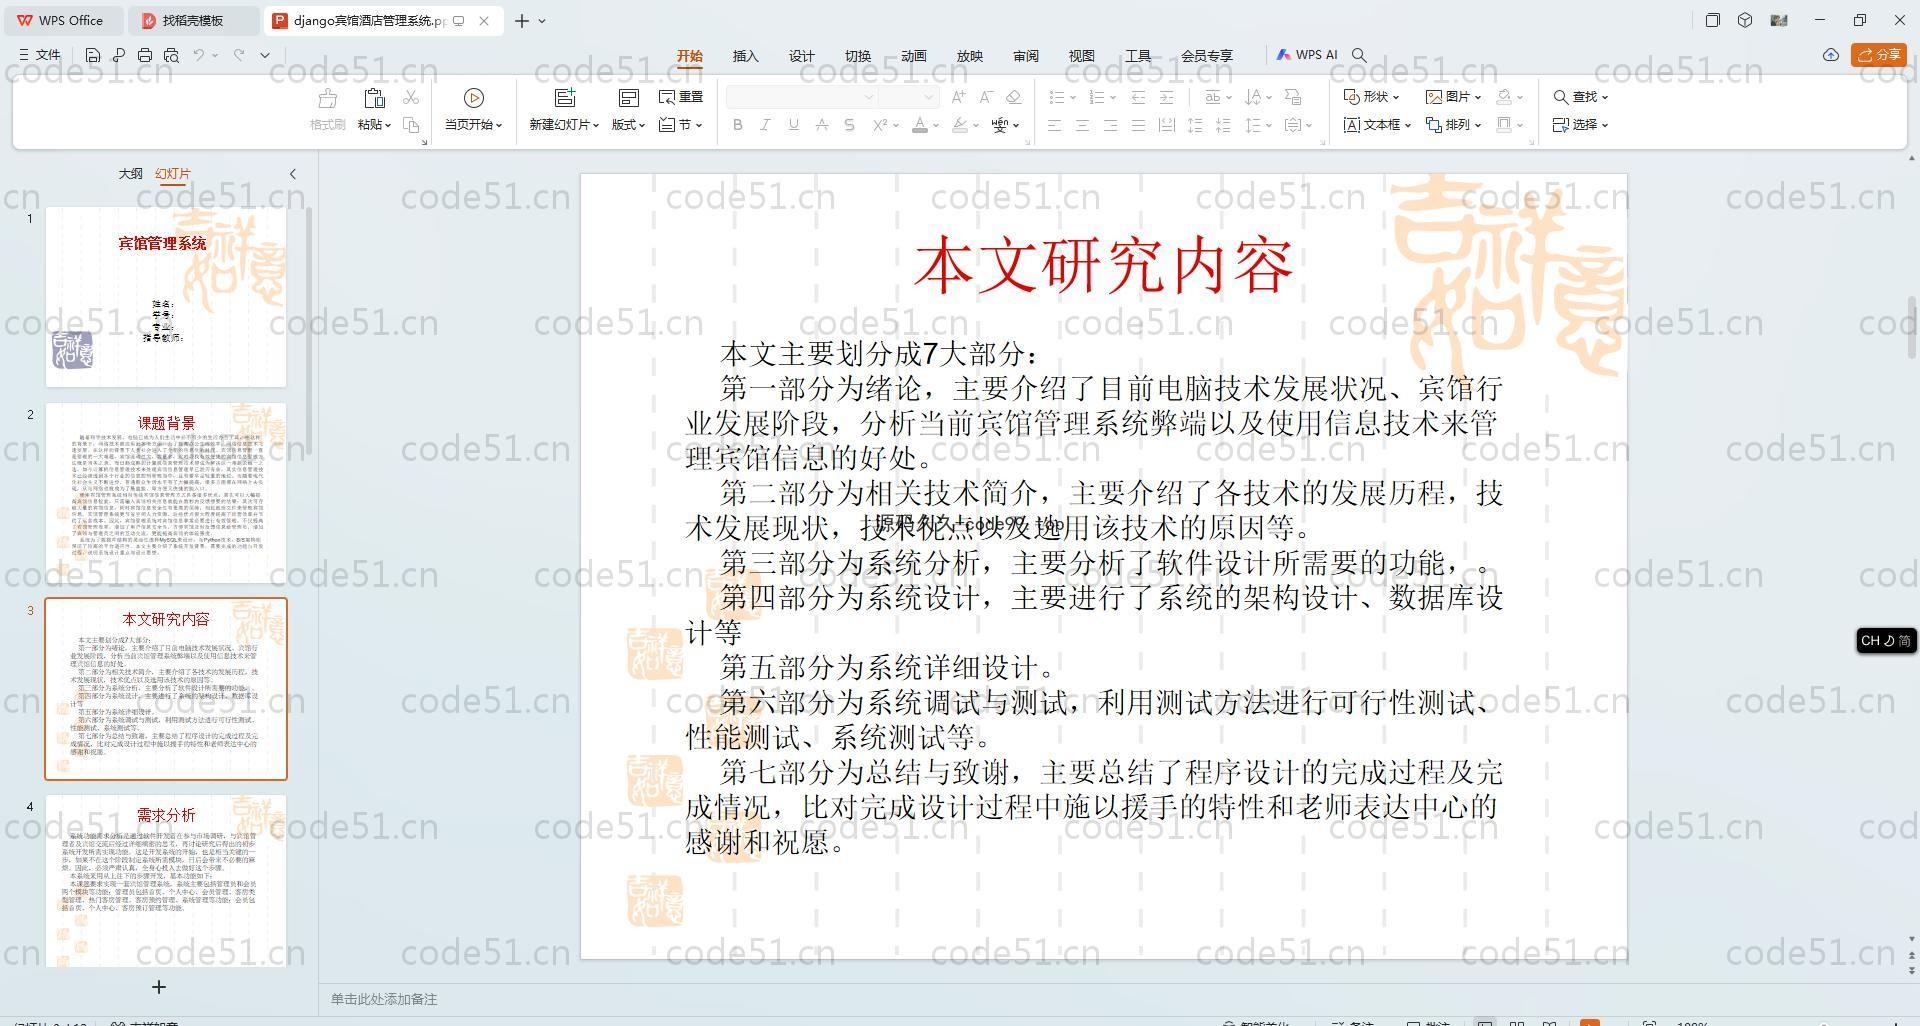Click the Undo arrow icon
This screenshot has width=1920, height=1026.
point(199,55)
